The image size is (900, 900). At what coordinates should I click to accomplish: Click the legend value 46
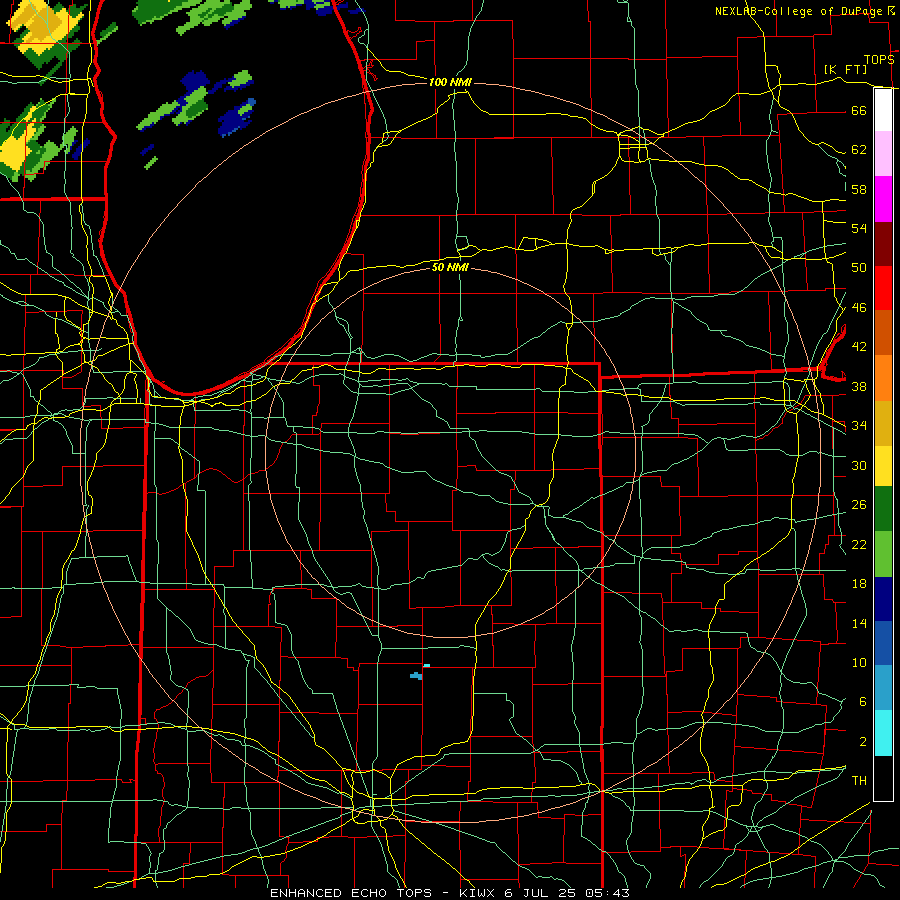pyautogui.click(x=859, y=308)
